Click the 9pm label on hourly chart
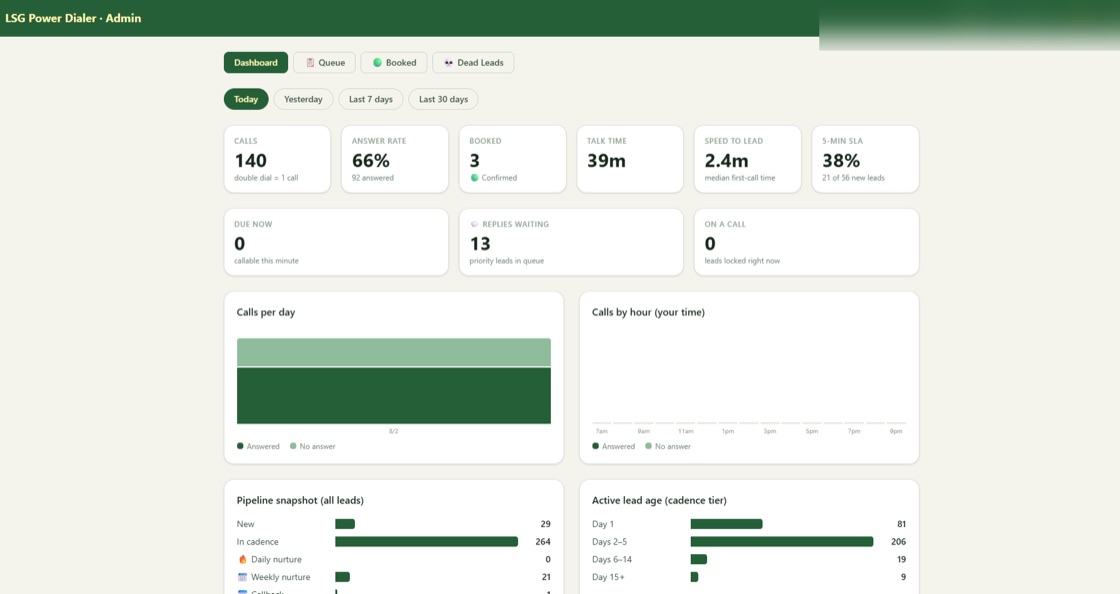The width and height of the screenshot is (1120, 594). (896, 431)
